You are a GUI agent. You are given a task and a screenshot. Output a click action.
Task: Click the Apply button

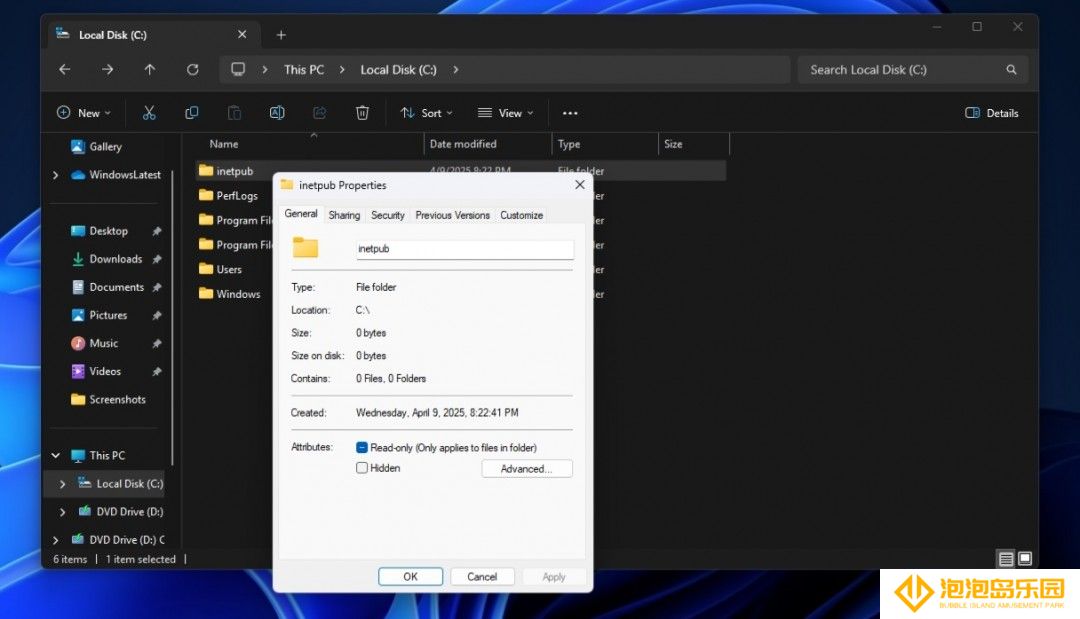click(x=554, y=577)
